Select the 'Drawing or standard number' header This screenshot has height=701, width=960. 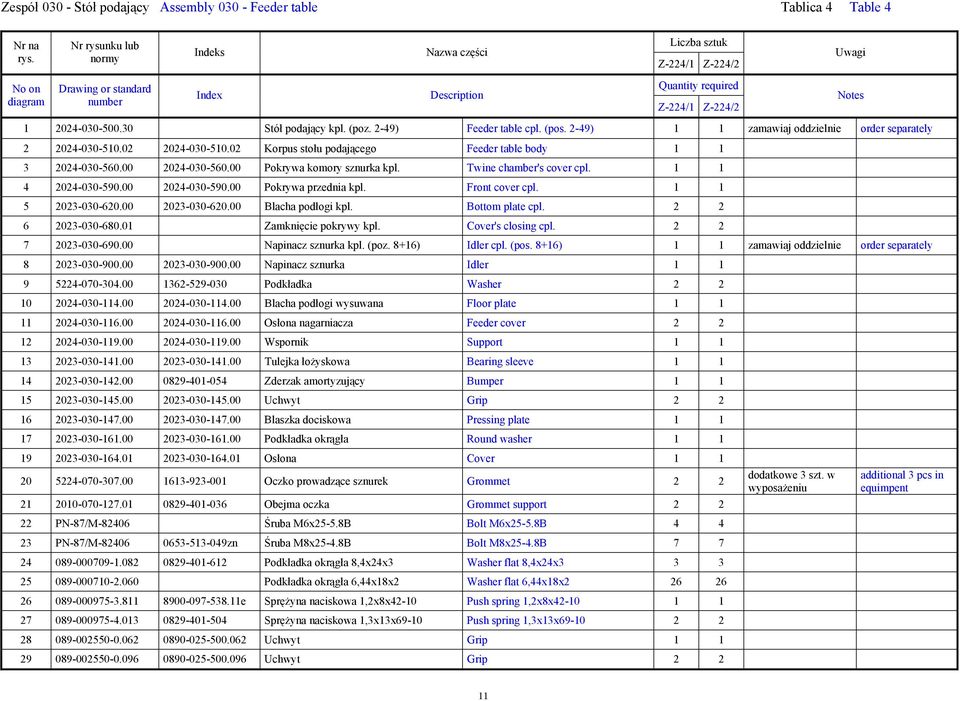coord(105,96)
